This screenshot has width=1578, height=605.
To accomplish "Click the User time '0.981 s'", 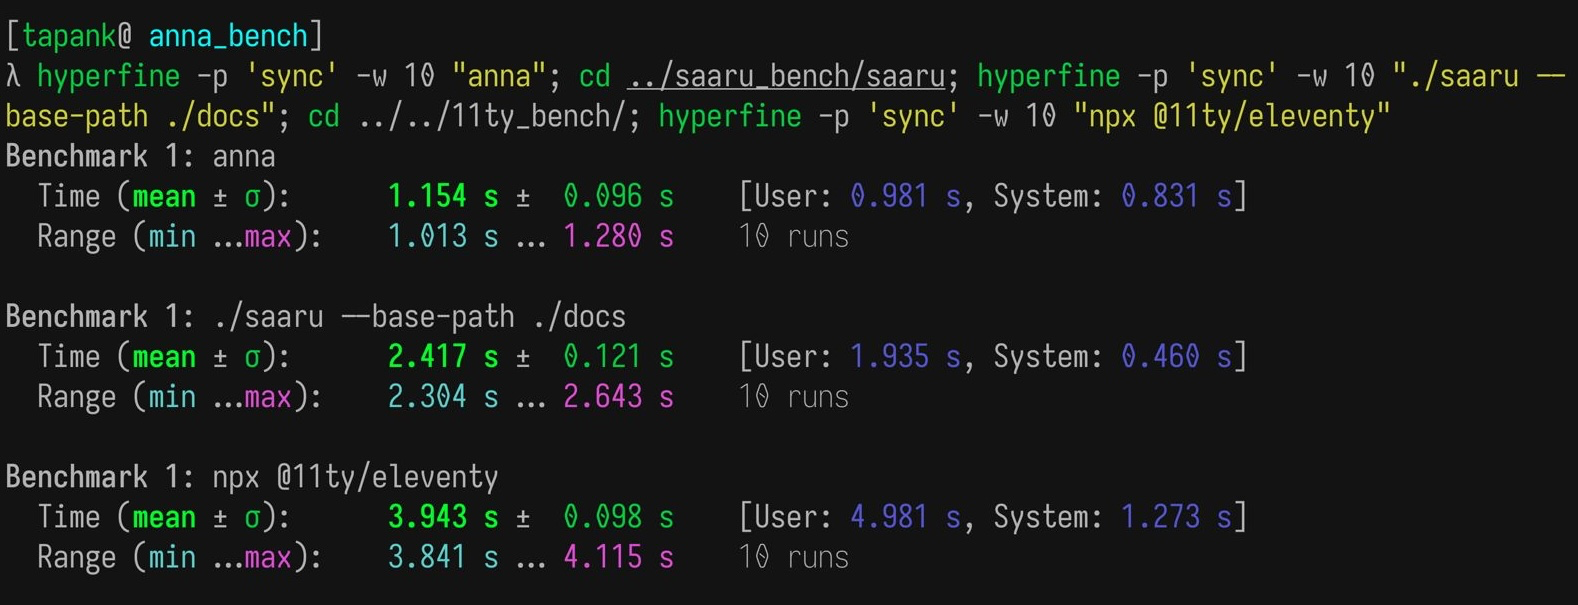I will [x=905, y=196].
